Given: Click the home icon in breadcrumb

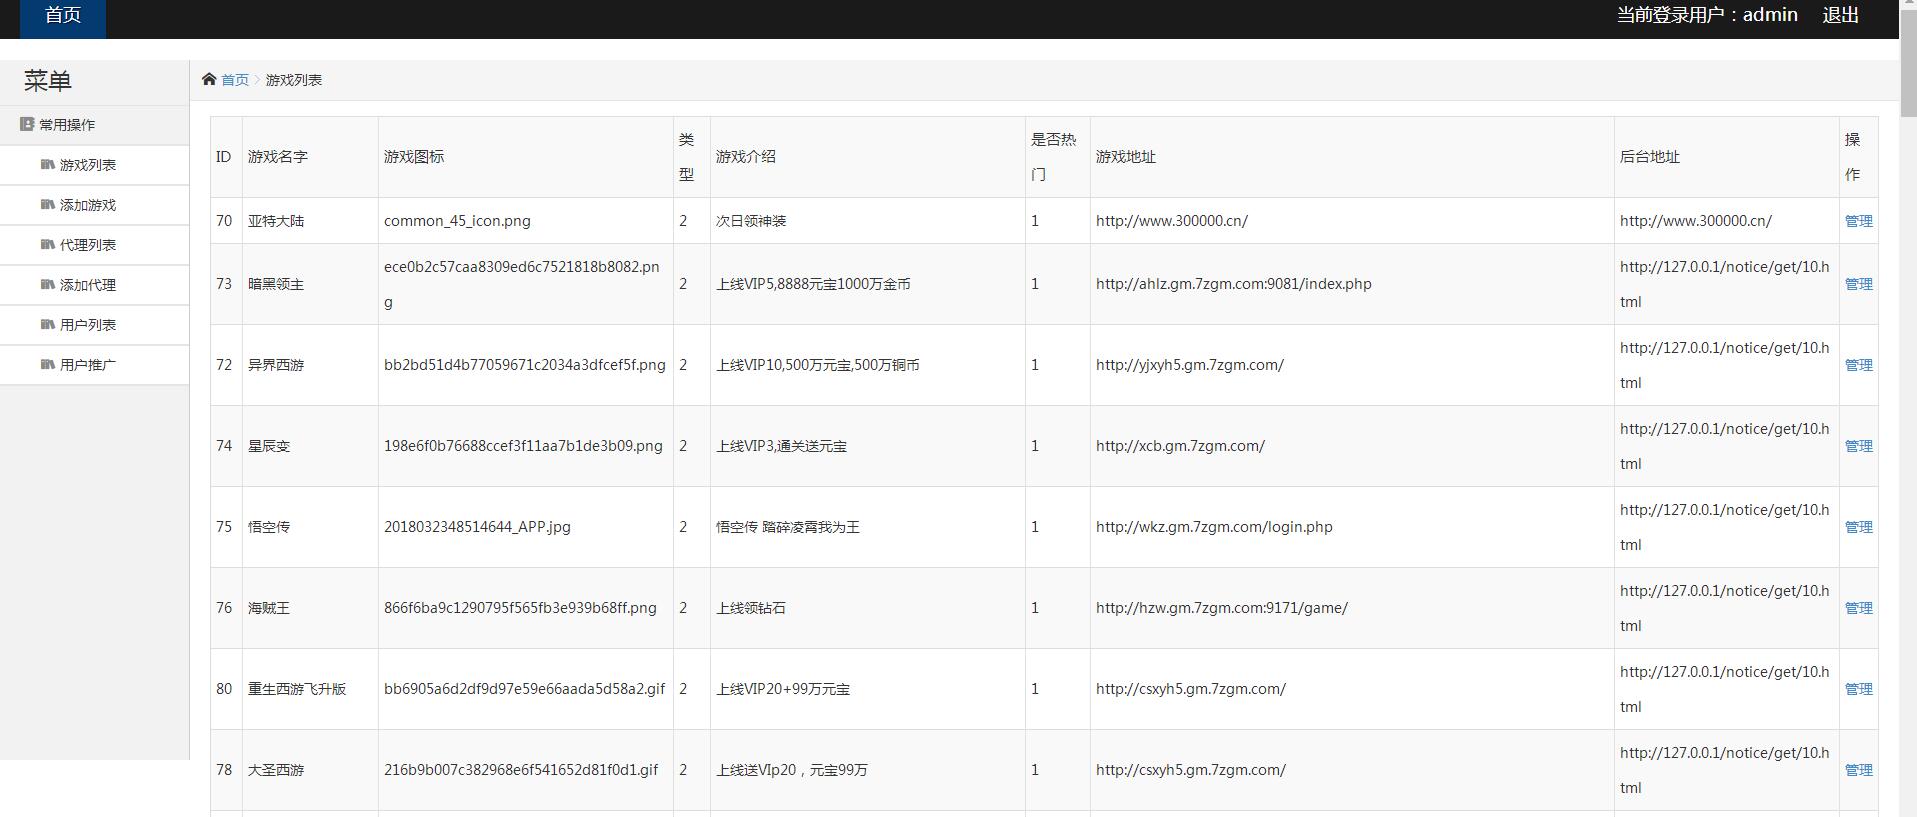Looking at the screenshot, I should click(208, 79).
